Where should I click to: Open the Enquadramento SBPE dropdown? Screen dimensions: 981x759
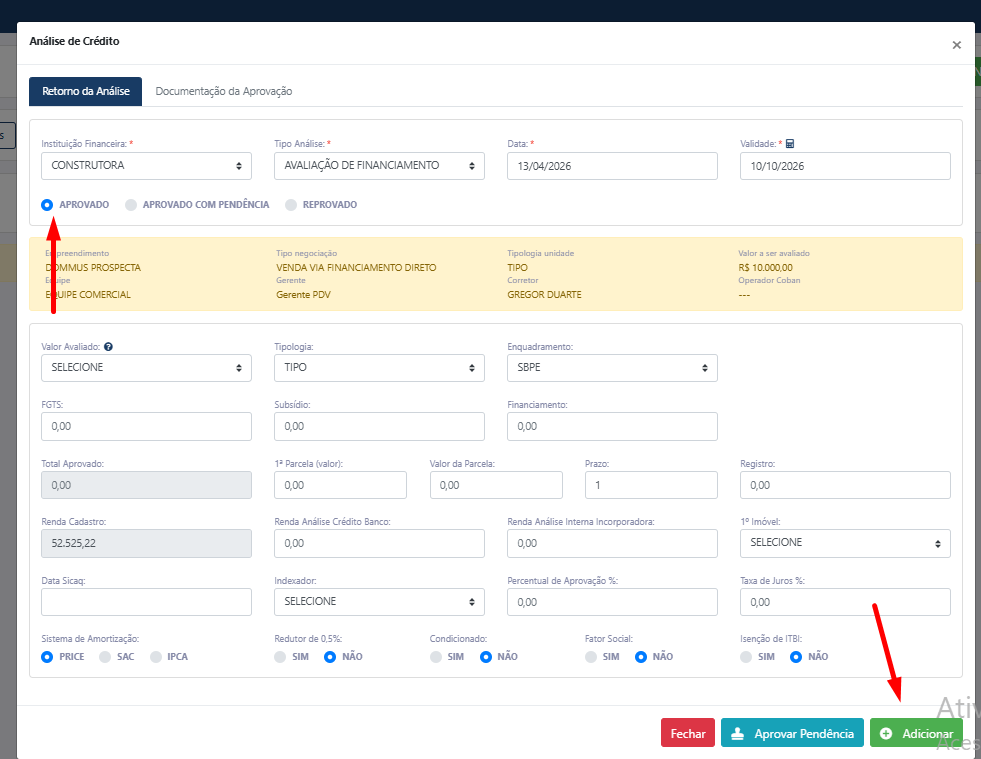click(x=612, y=368)
